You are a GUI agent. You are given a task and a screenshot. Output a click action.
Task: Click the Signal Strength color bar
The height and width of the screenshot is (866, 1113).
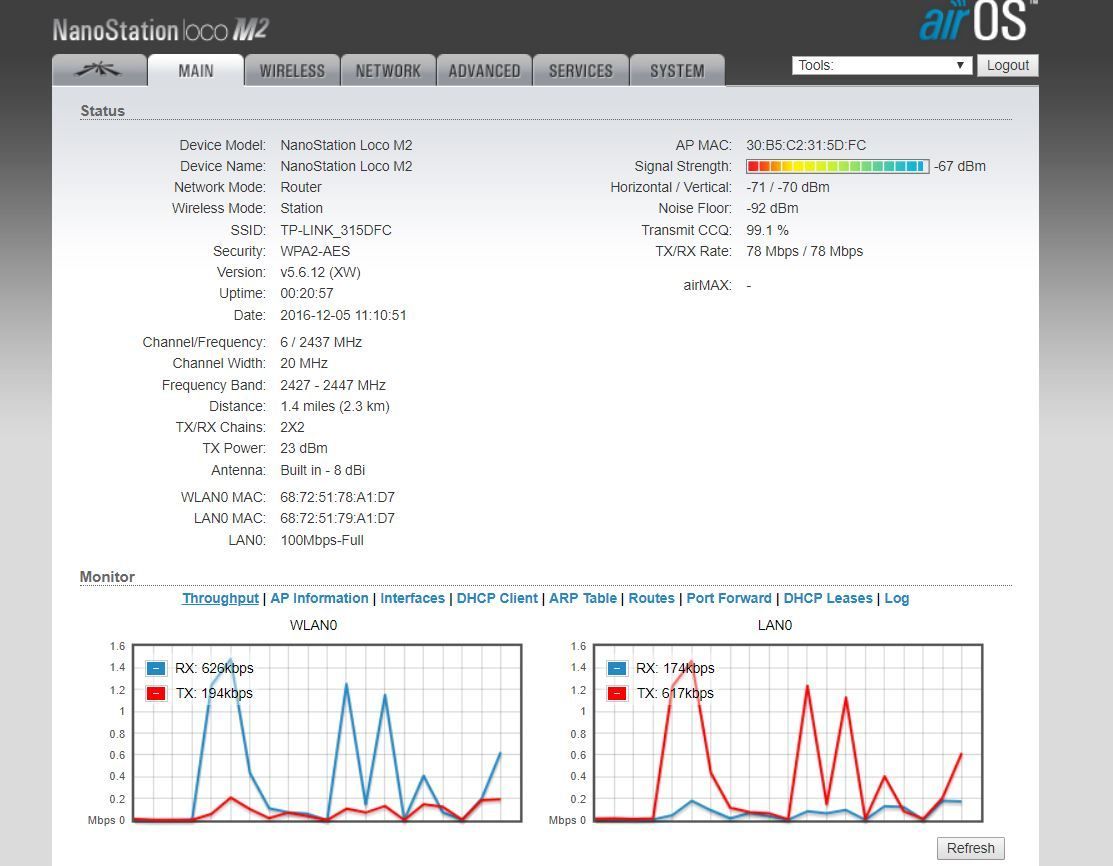[838, 166]
